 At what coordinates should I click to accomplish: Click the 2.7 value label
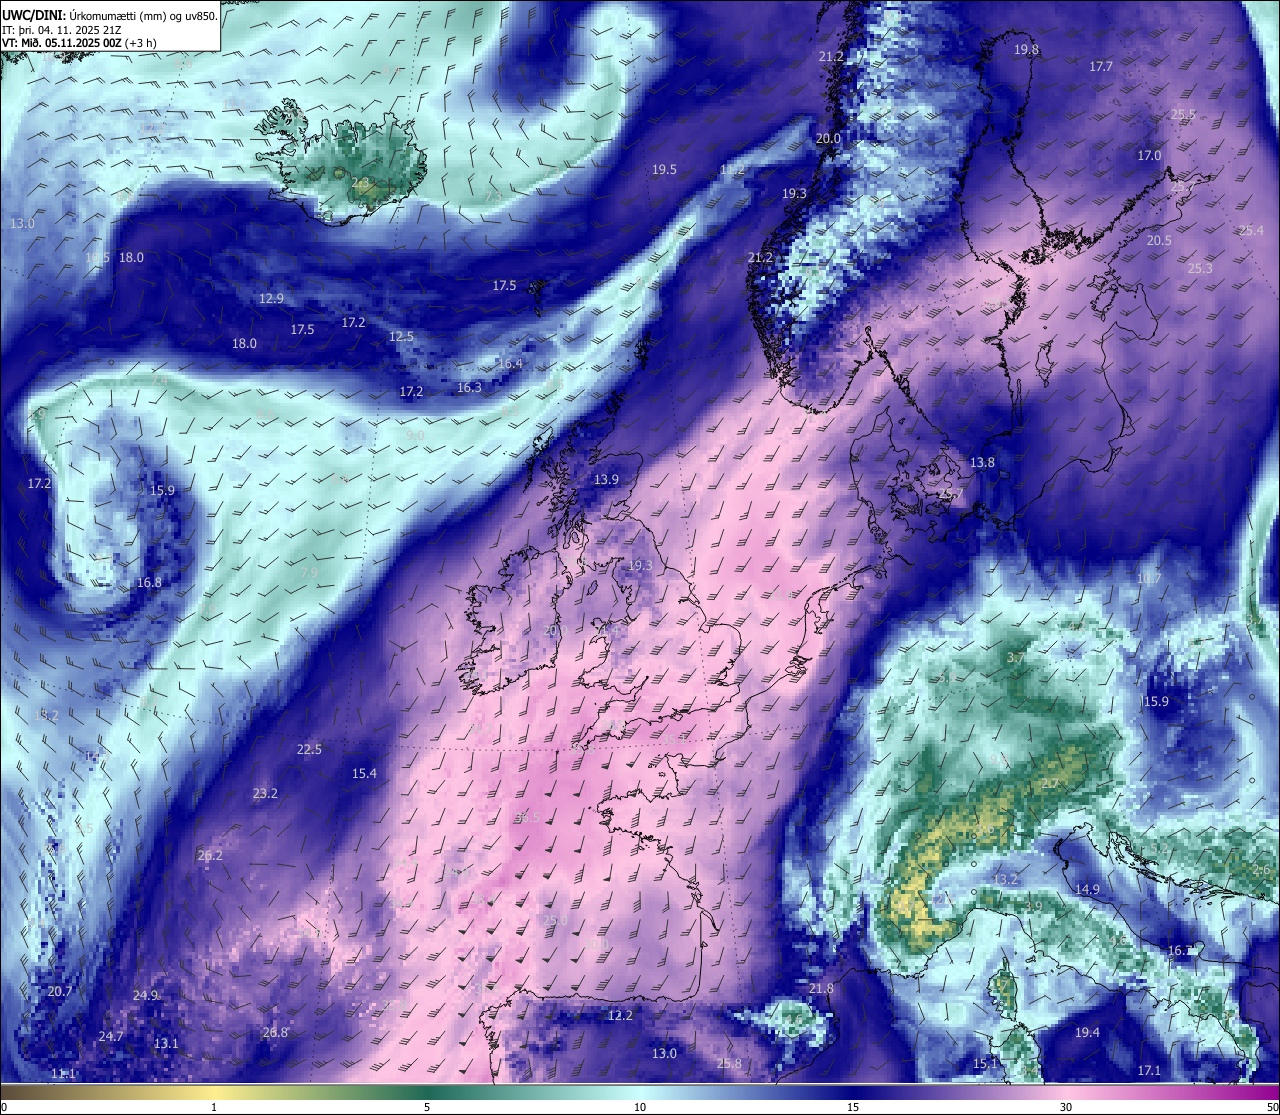click(1050, 783)
